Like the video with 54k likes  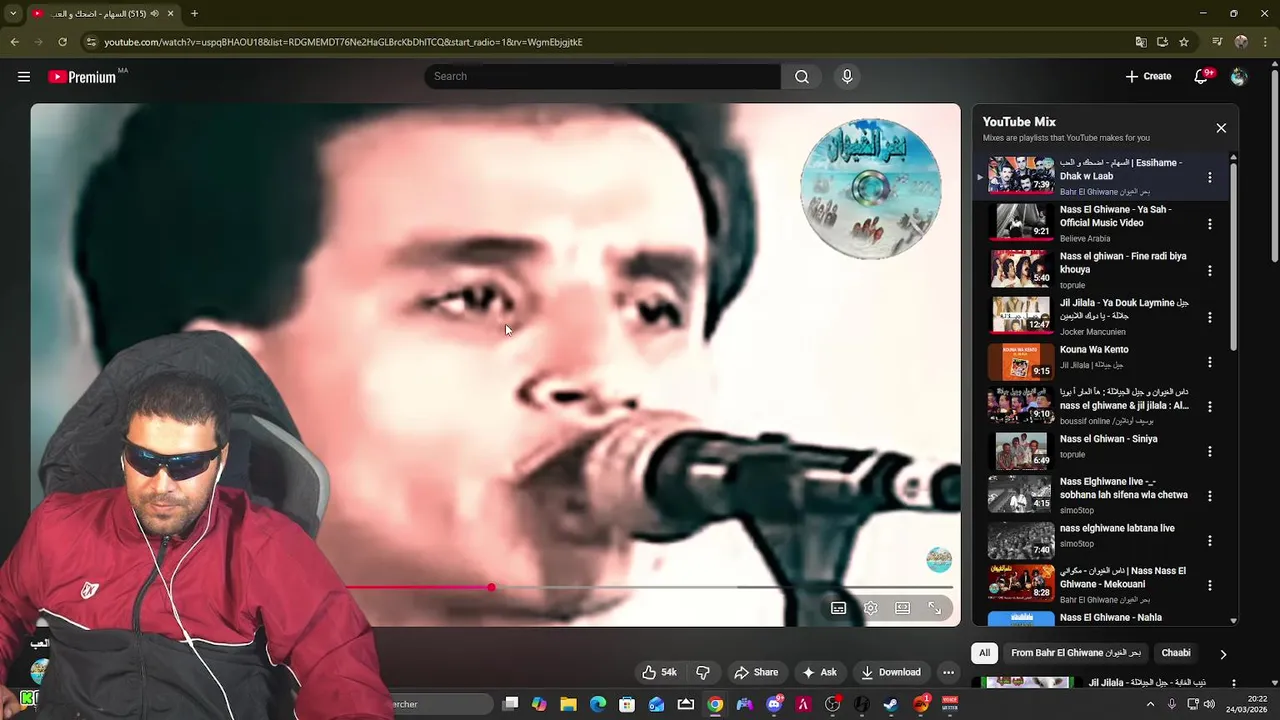[x=659, y=672]
